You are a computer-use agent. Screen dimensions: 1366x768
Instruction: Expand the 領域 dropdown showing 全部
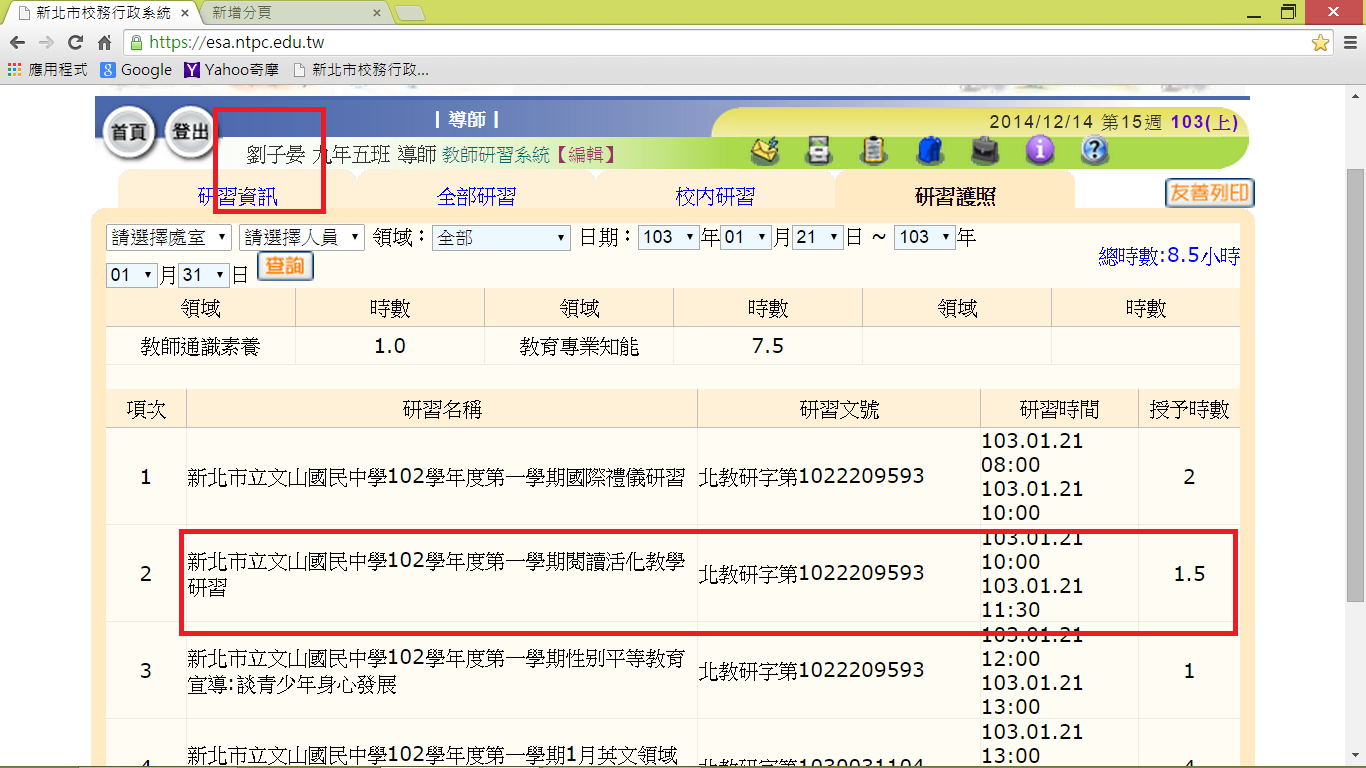[501, 238]
